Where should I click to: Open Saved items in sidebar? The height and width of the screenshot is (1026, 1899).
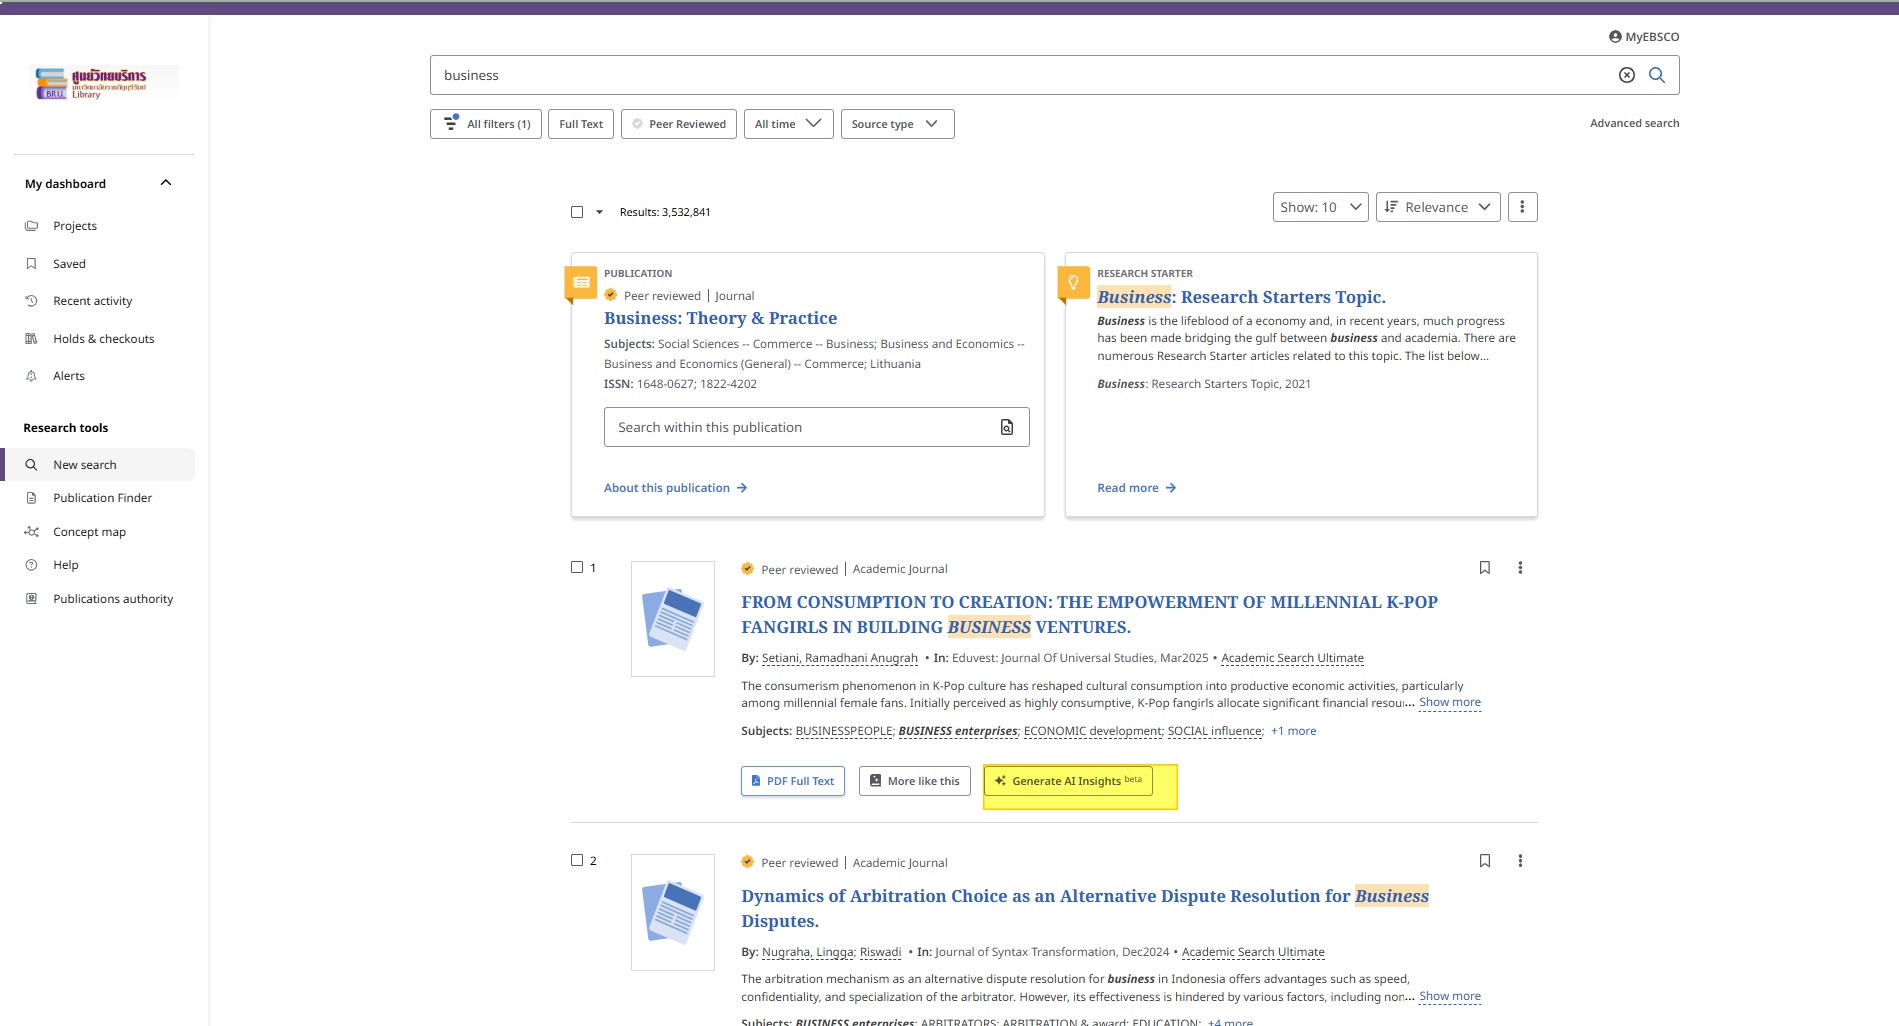point(69,264)
